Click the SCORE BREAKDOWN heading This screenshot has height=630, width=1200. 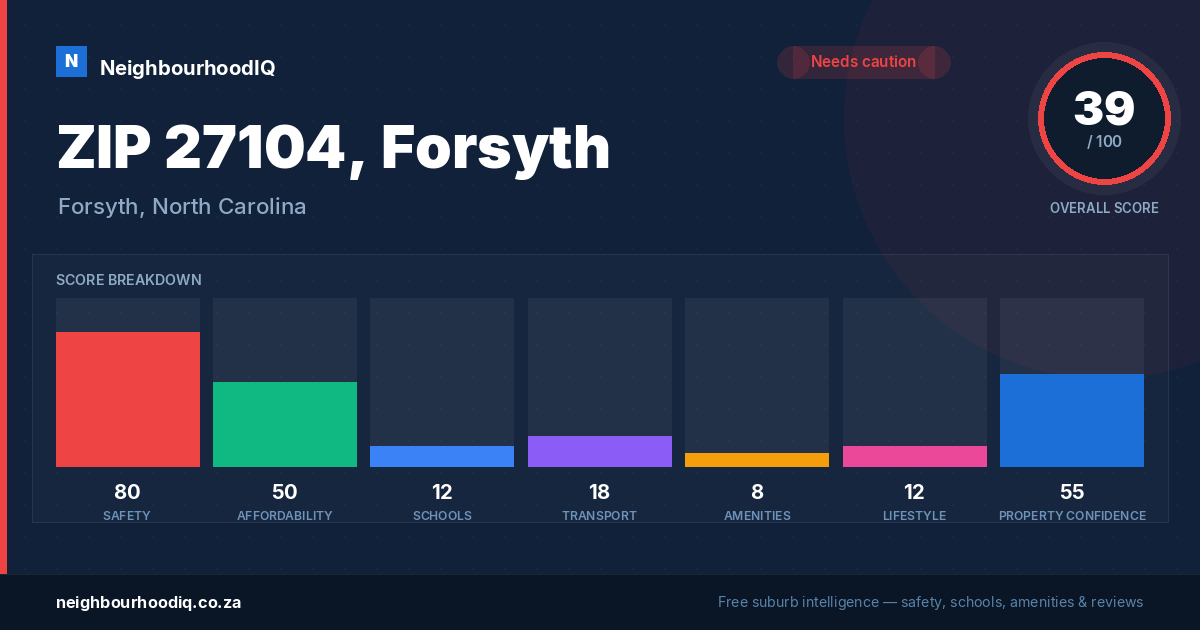click(129, 280)
